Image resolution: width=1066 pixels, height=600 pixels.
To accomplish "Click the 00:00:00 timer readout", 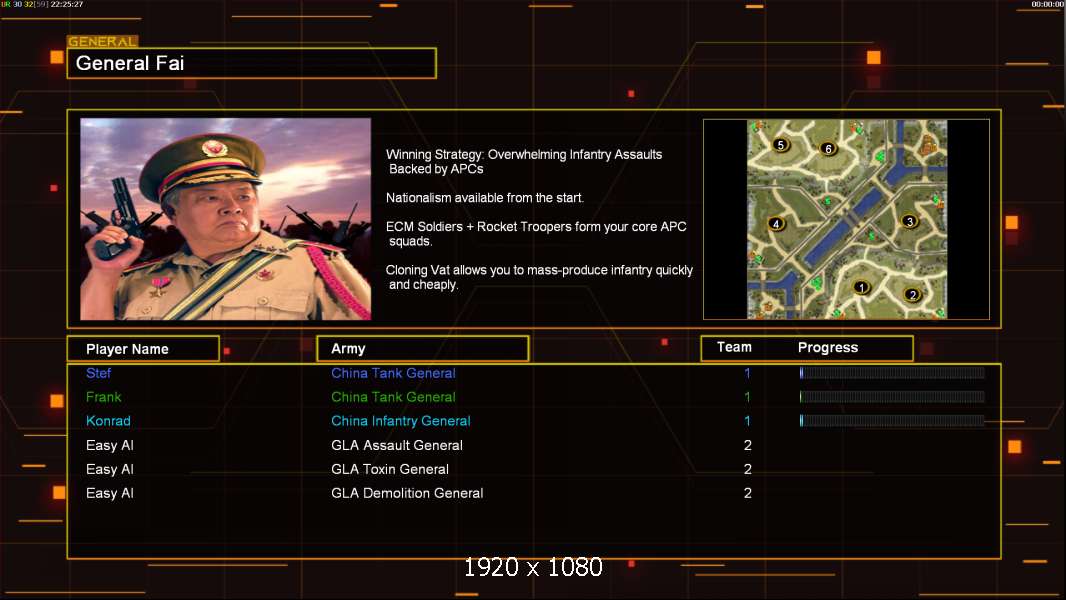I will [1048, 4].
